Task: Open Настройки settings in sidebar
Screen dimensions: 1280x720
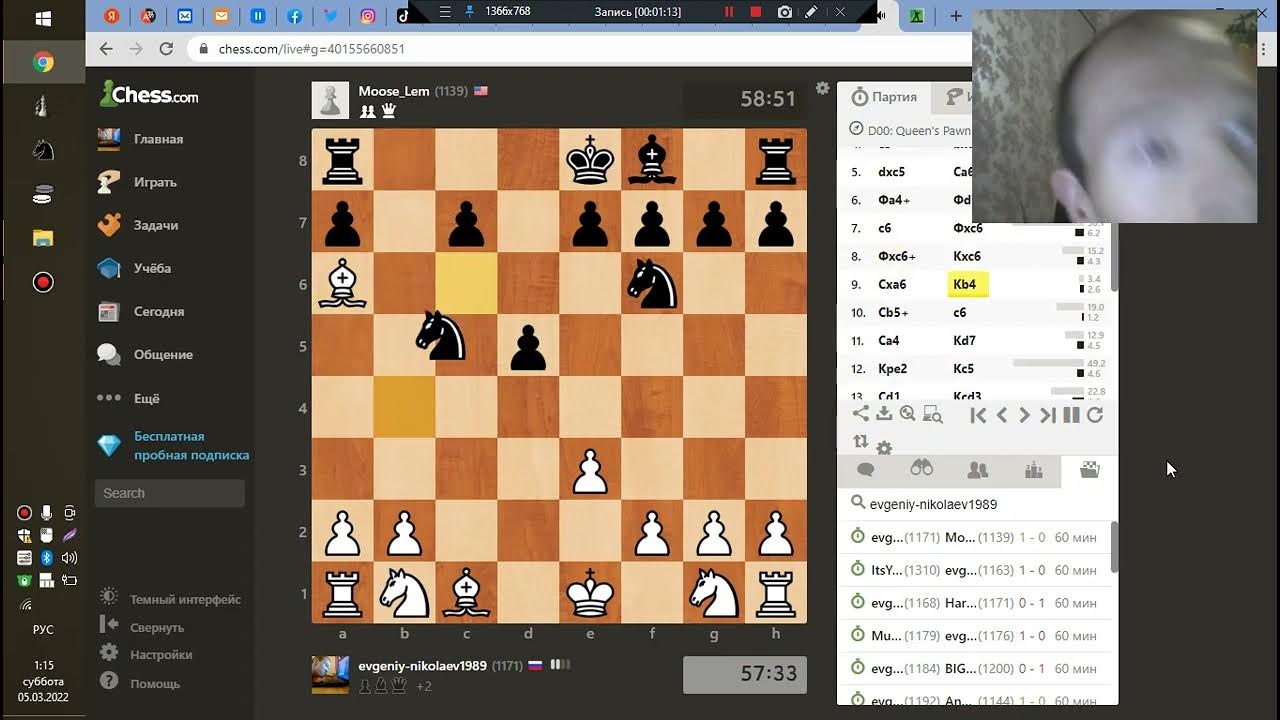Action: click(x=147, y=655)
